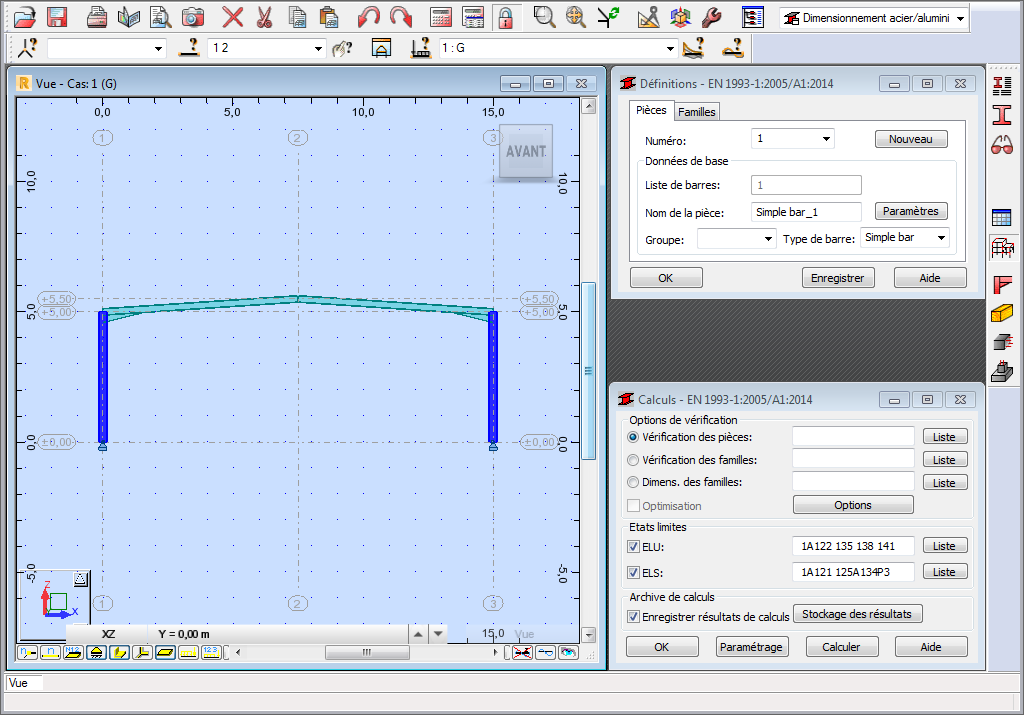Image resolution: width=1024 pixels, height=715 pixels.
Task: Open the wrench preferences icon
Action: coord(712,18)
